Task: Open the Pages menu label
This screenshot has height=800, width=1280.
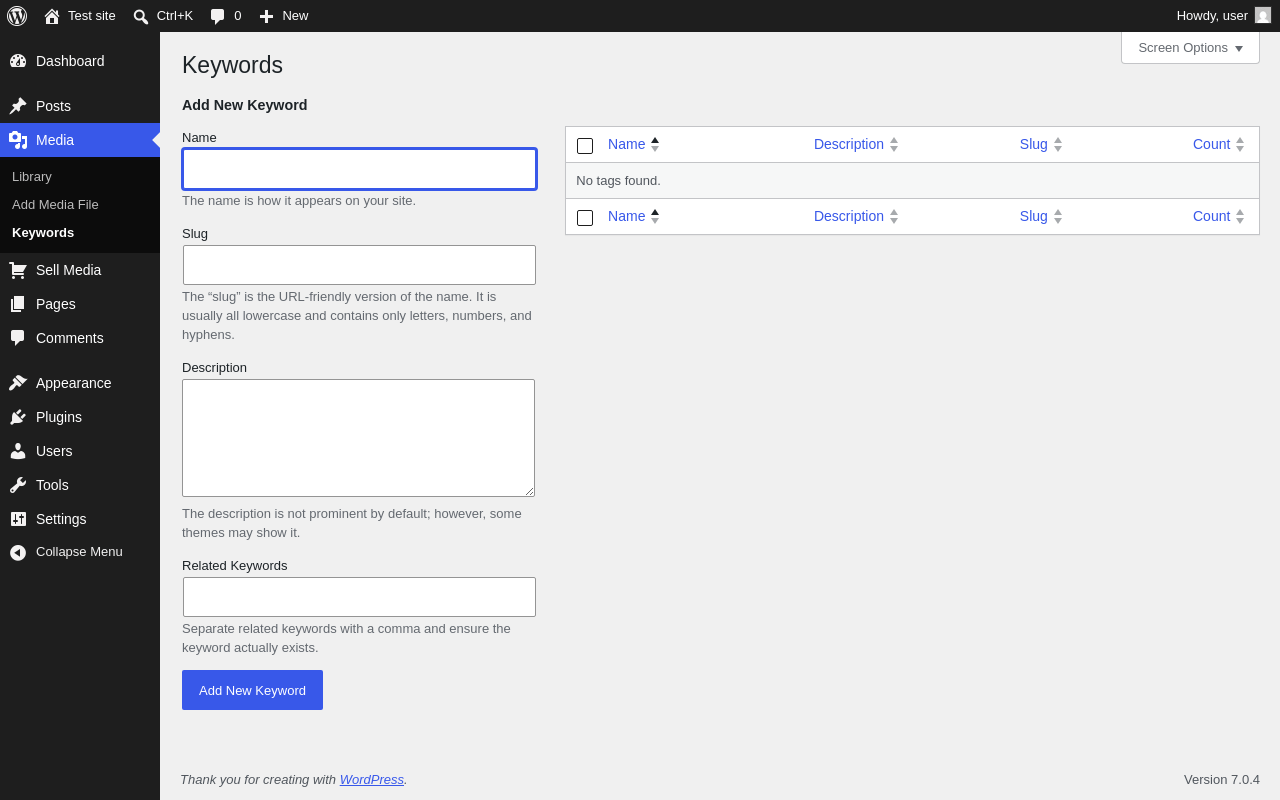Action: [56, 304]
